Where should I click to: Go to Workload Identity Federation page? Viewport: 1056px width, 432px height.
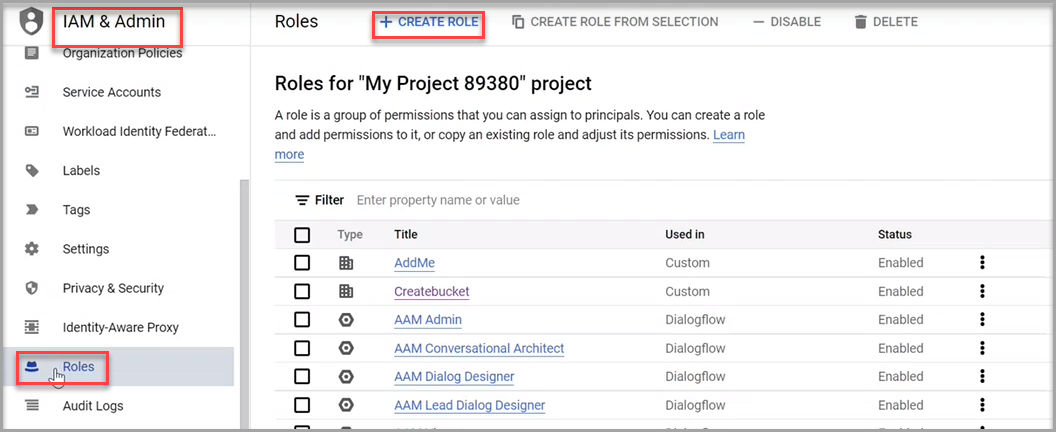pos(139,131)
